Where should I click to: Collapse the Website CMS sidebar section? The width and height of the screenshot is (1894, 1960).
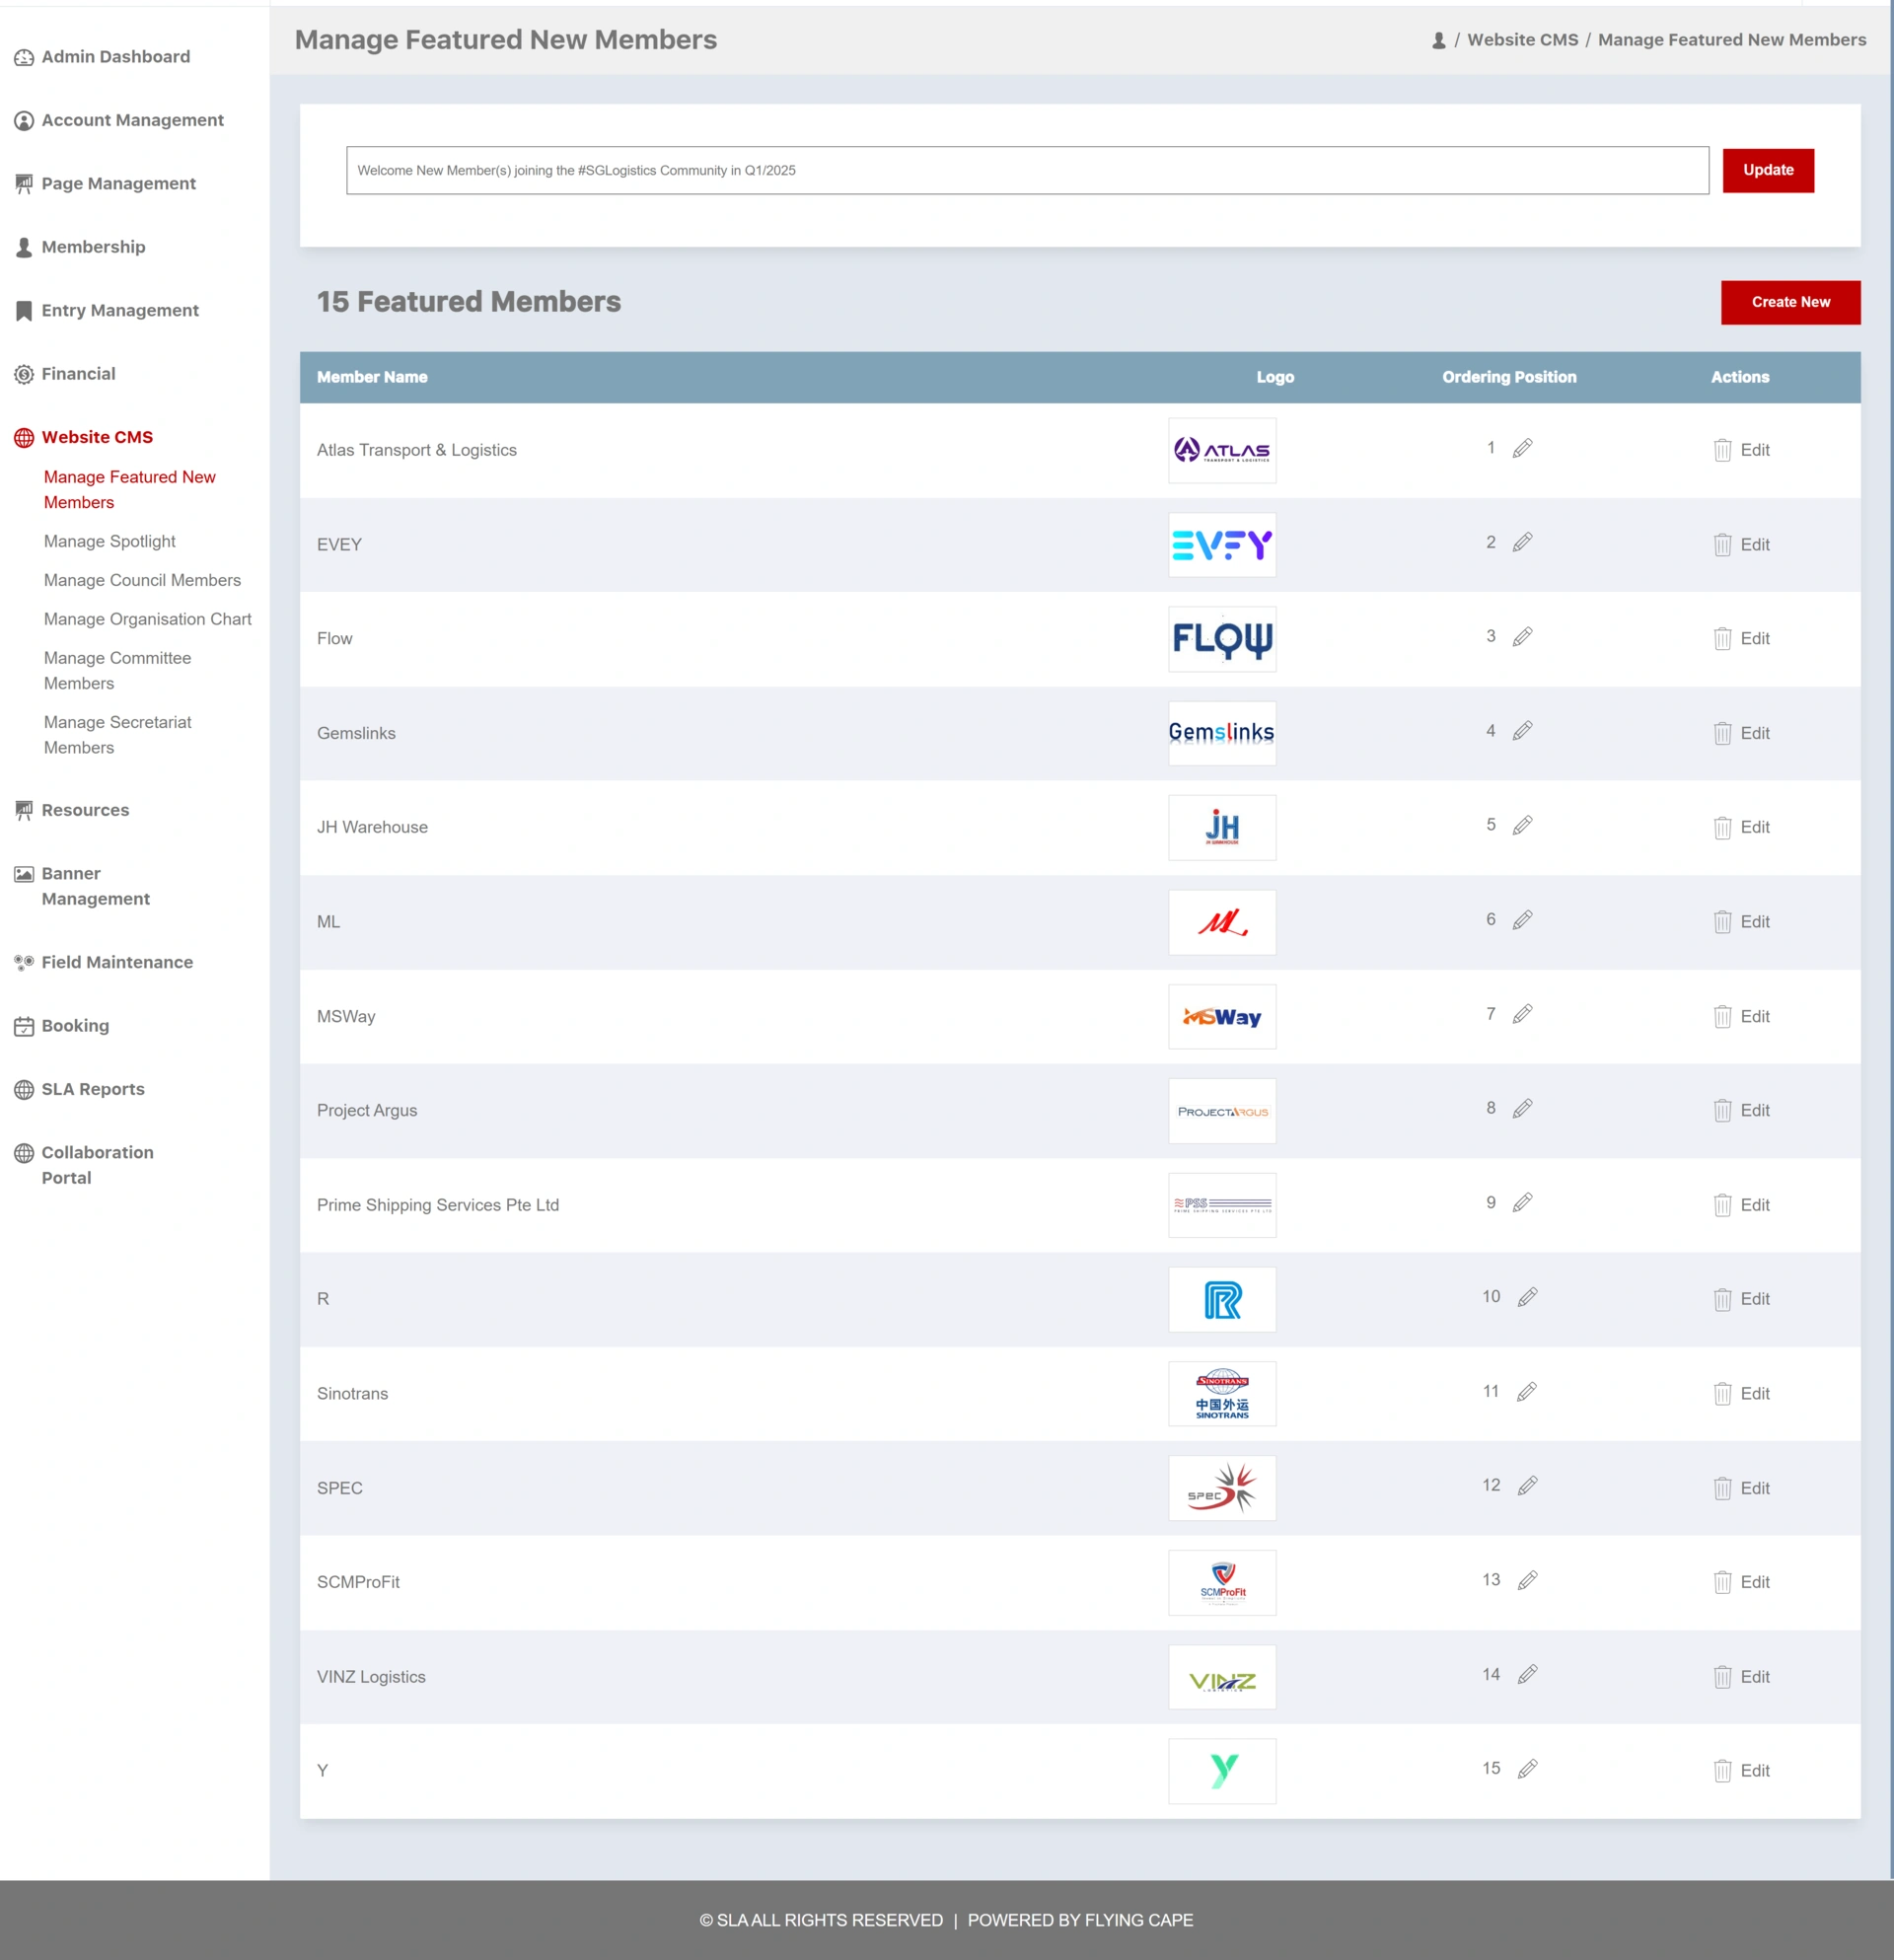(97, 437)
